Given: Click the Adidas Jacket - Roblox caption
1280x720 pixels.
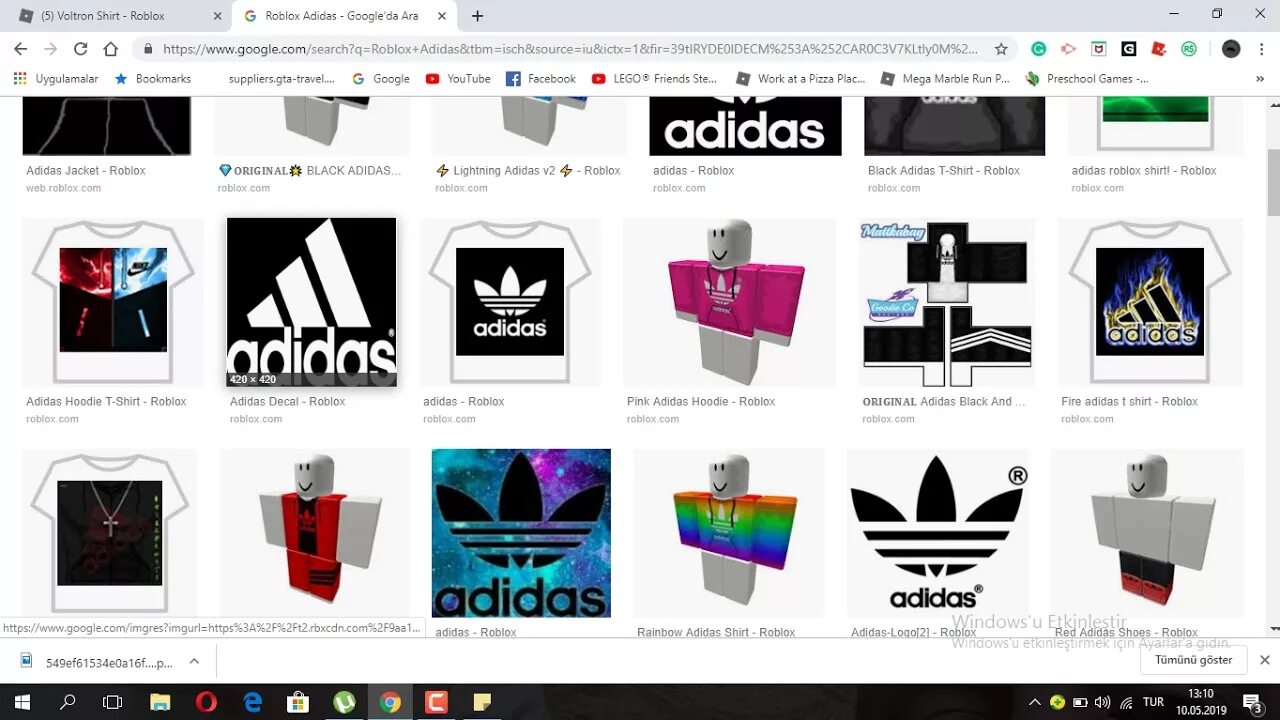Looking at the screenshot, I should coord(86,171).
